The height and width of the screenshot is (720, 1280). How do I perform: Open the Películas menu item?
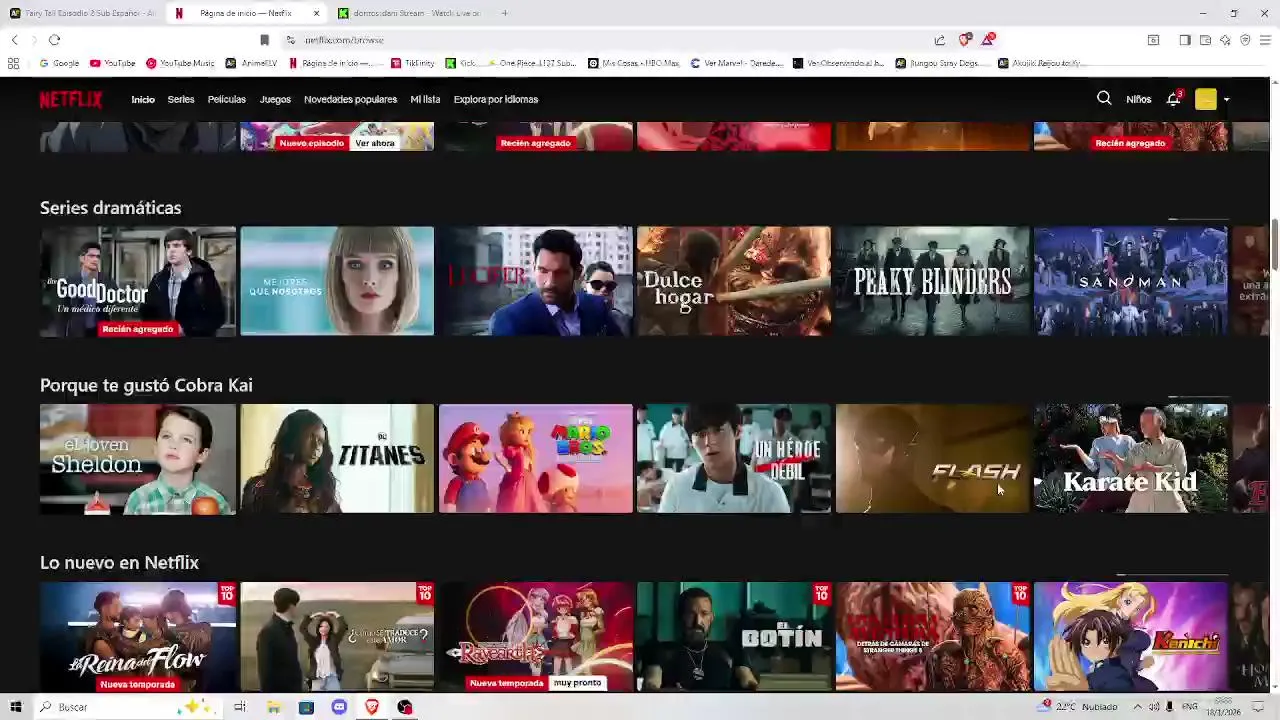(x=227, y=99)
